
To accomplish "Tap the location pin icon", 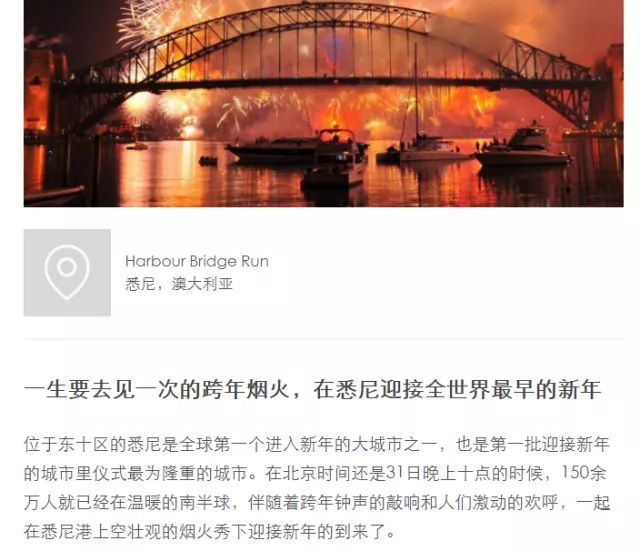I will point(67,273).
